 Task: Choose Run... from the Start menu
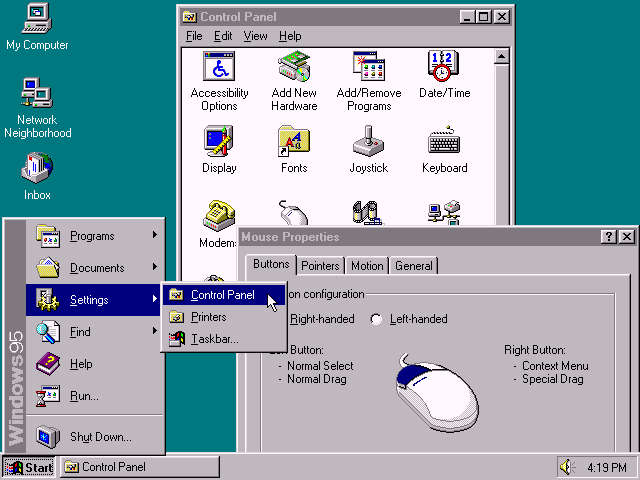95,396
